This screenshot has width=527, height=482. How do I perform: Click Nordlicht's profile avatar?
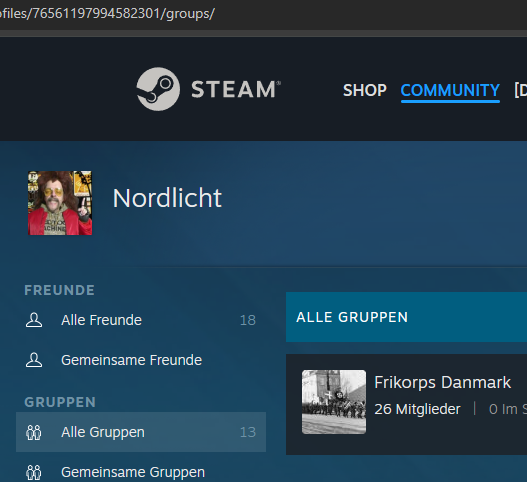point(60,203)
